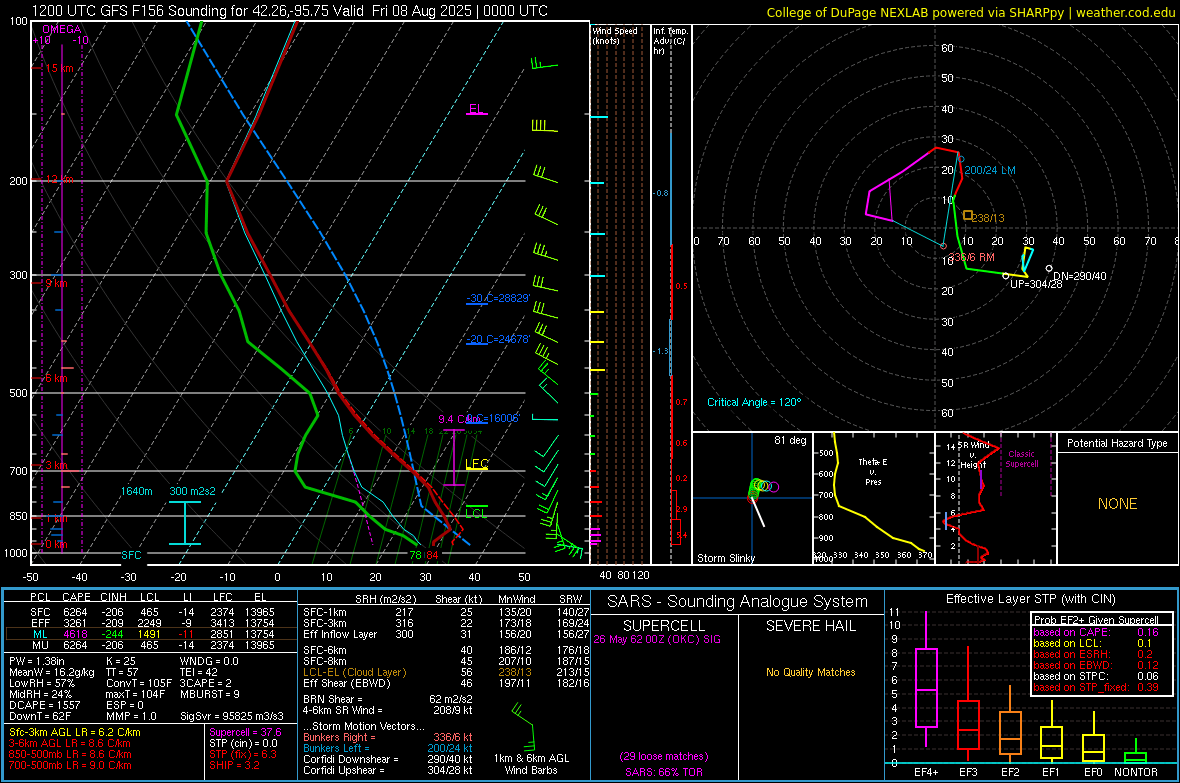Select the MU parcel row

click(151, 644)
